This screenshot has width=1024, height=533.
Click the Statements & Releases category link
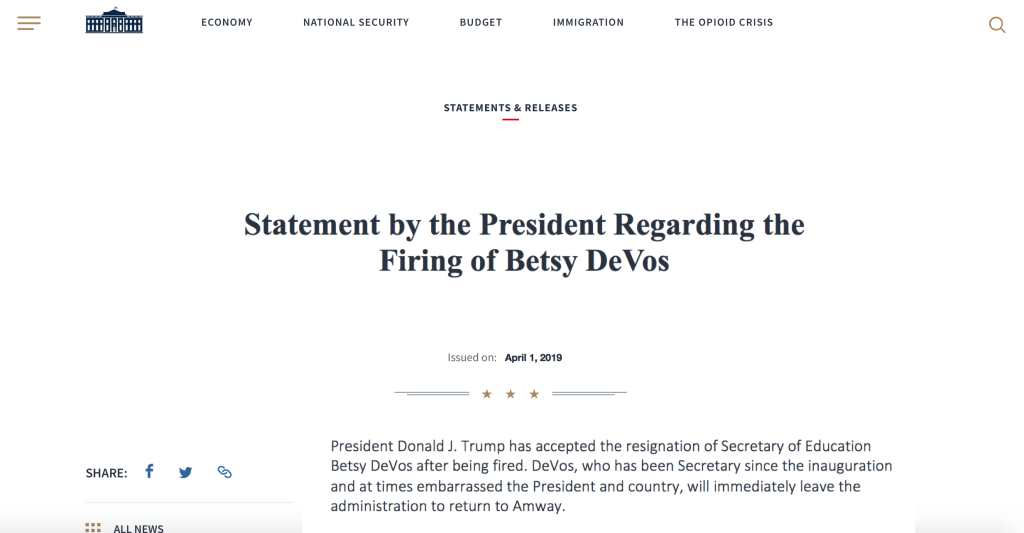(x=510, y=108)
